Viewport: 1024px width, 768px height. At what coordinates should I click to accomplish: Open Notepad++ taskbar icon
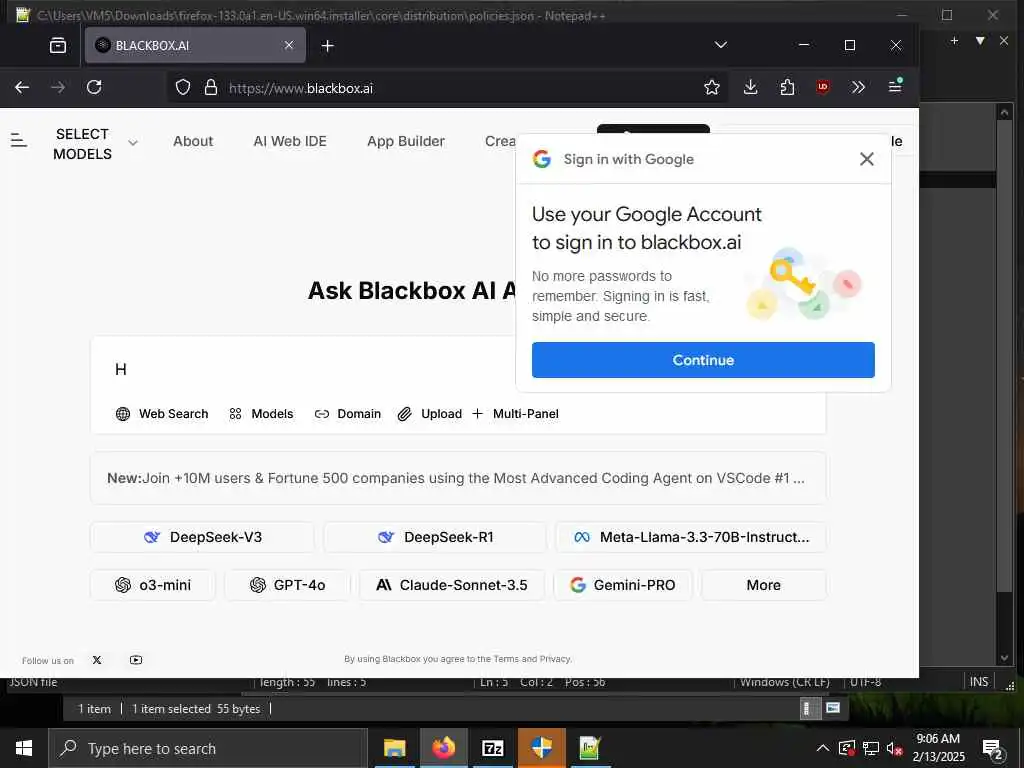tap(590, 748)
